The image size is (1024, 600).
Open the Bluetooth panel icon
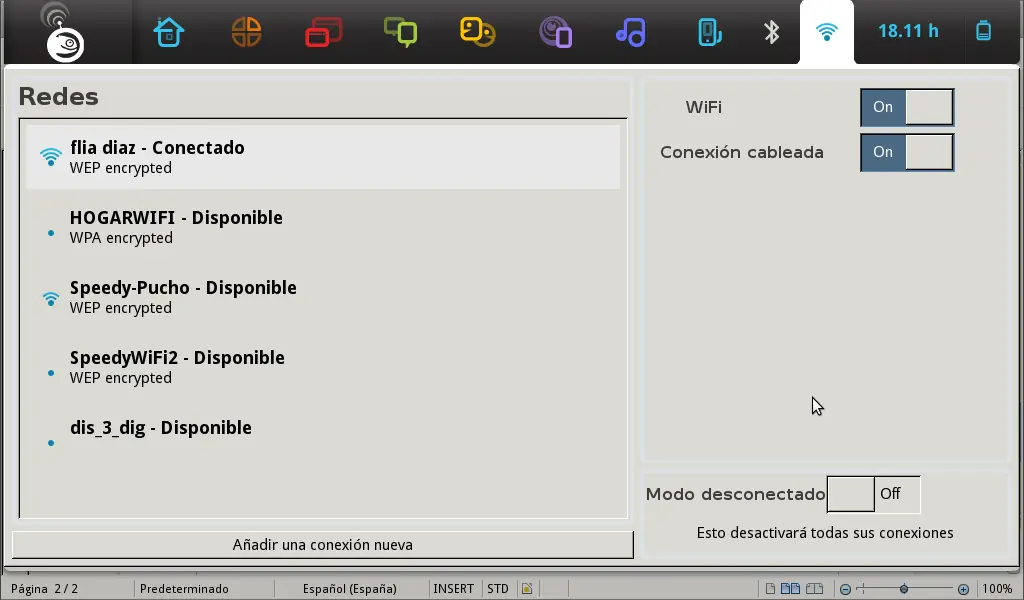(x=772, y=32)
